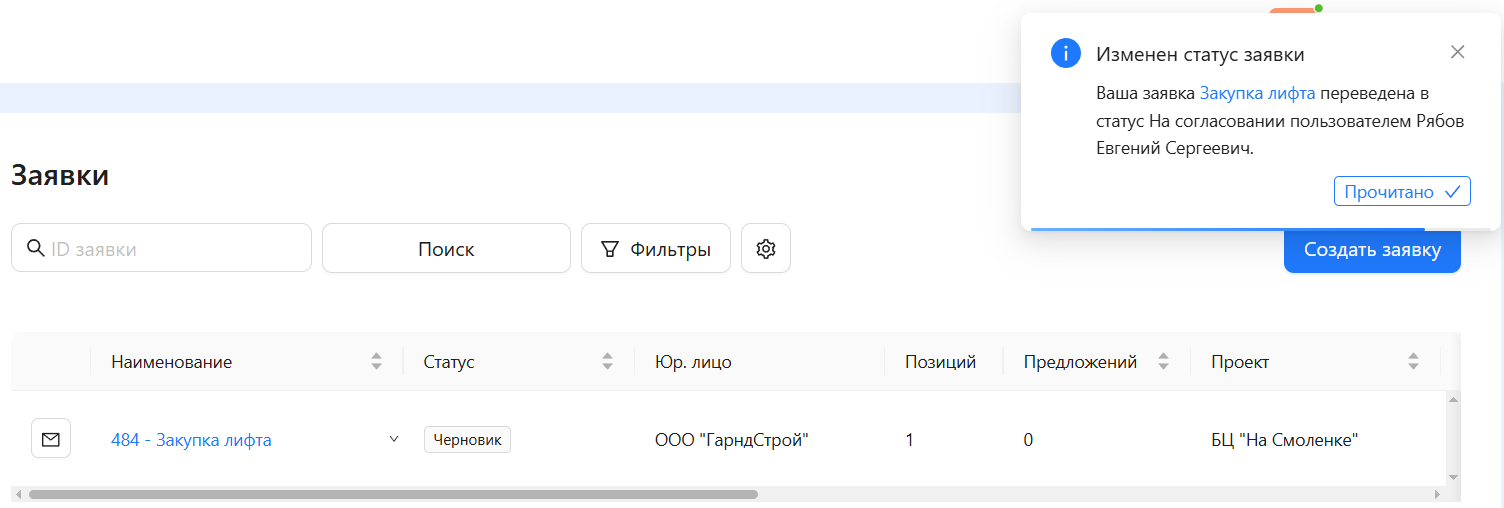
Task: Click the horizontal scrollbar right arrow
Action: tap(1438, 494)
